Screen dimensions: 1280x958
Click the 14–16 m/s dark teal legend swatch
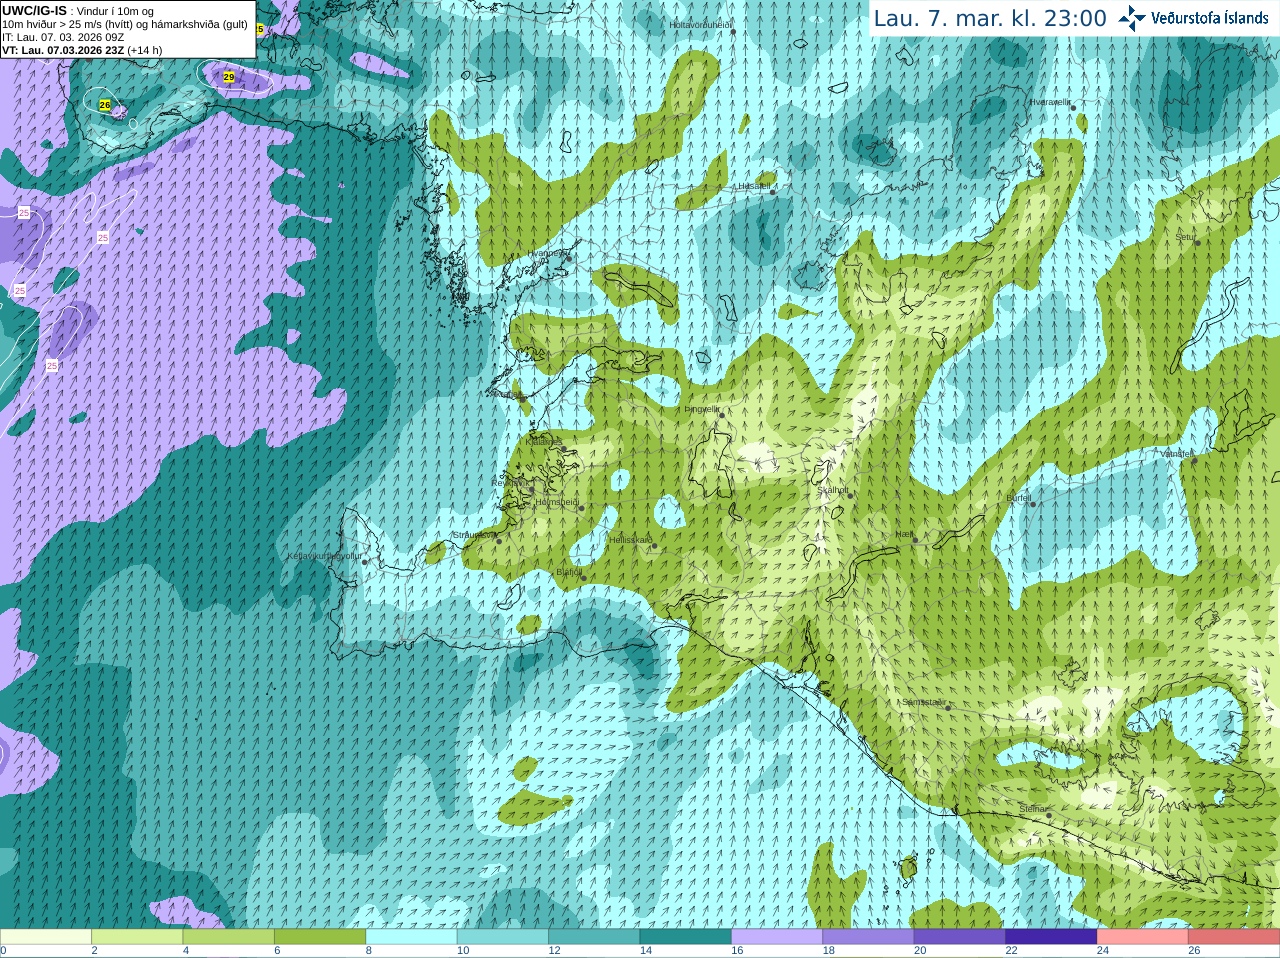[686, 937]
